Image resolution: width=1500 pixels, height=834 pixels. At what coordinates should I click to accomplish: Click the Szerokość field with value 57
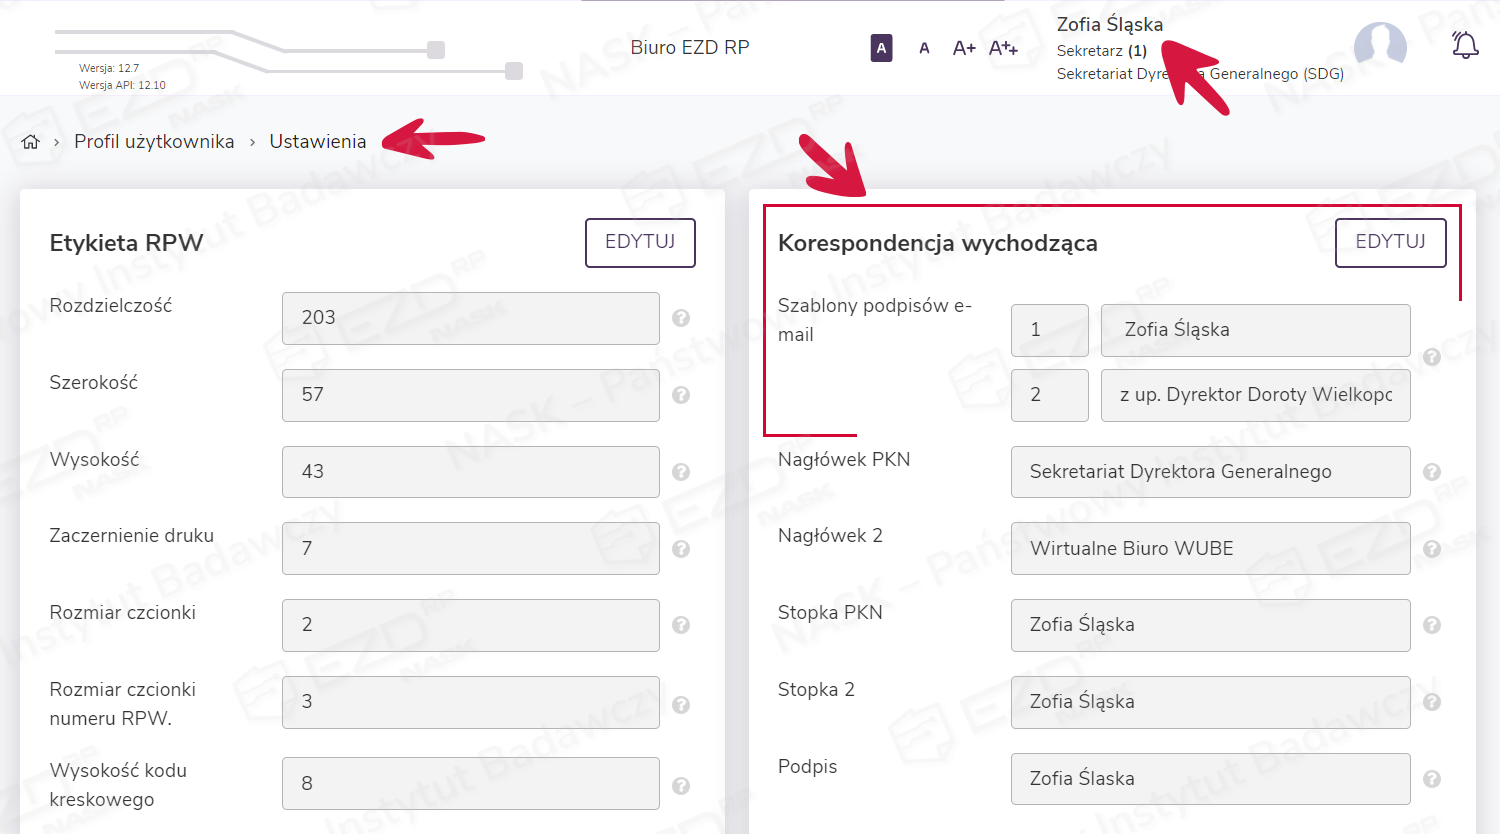point(470,395)
